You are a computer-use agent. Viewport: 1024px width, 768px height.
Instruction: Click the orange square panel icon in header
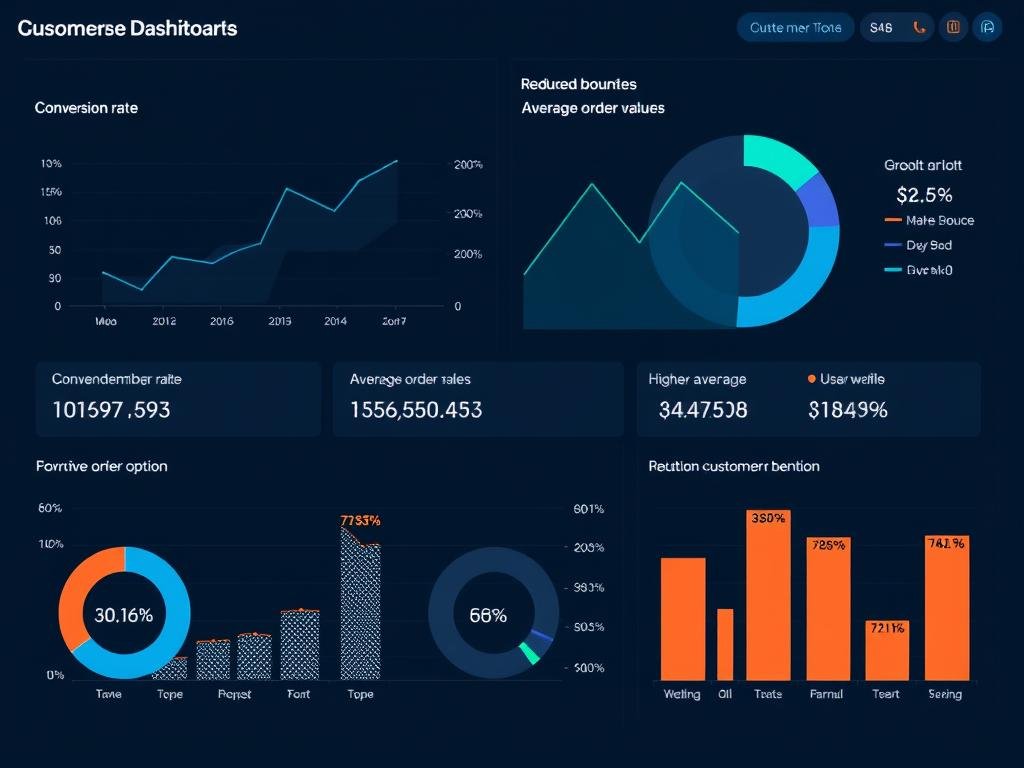pos(953,28)
